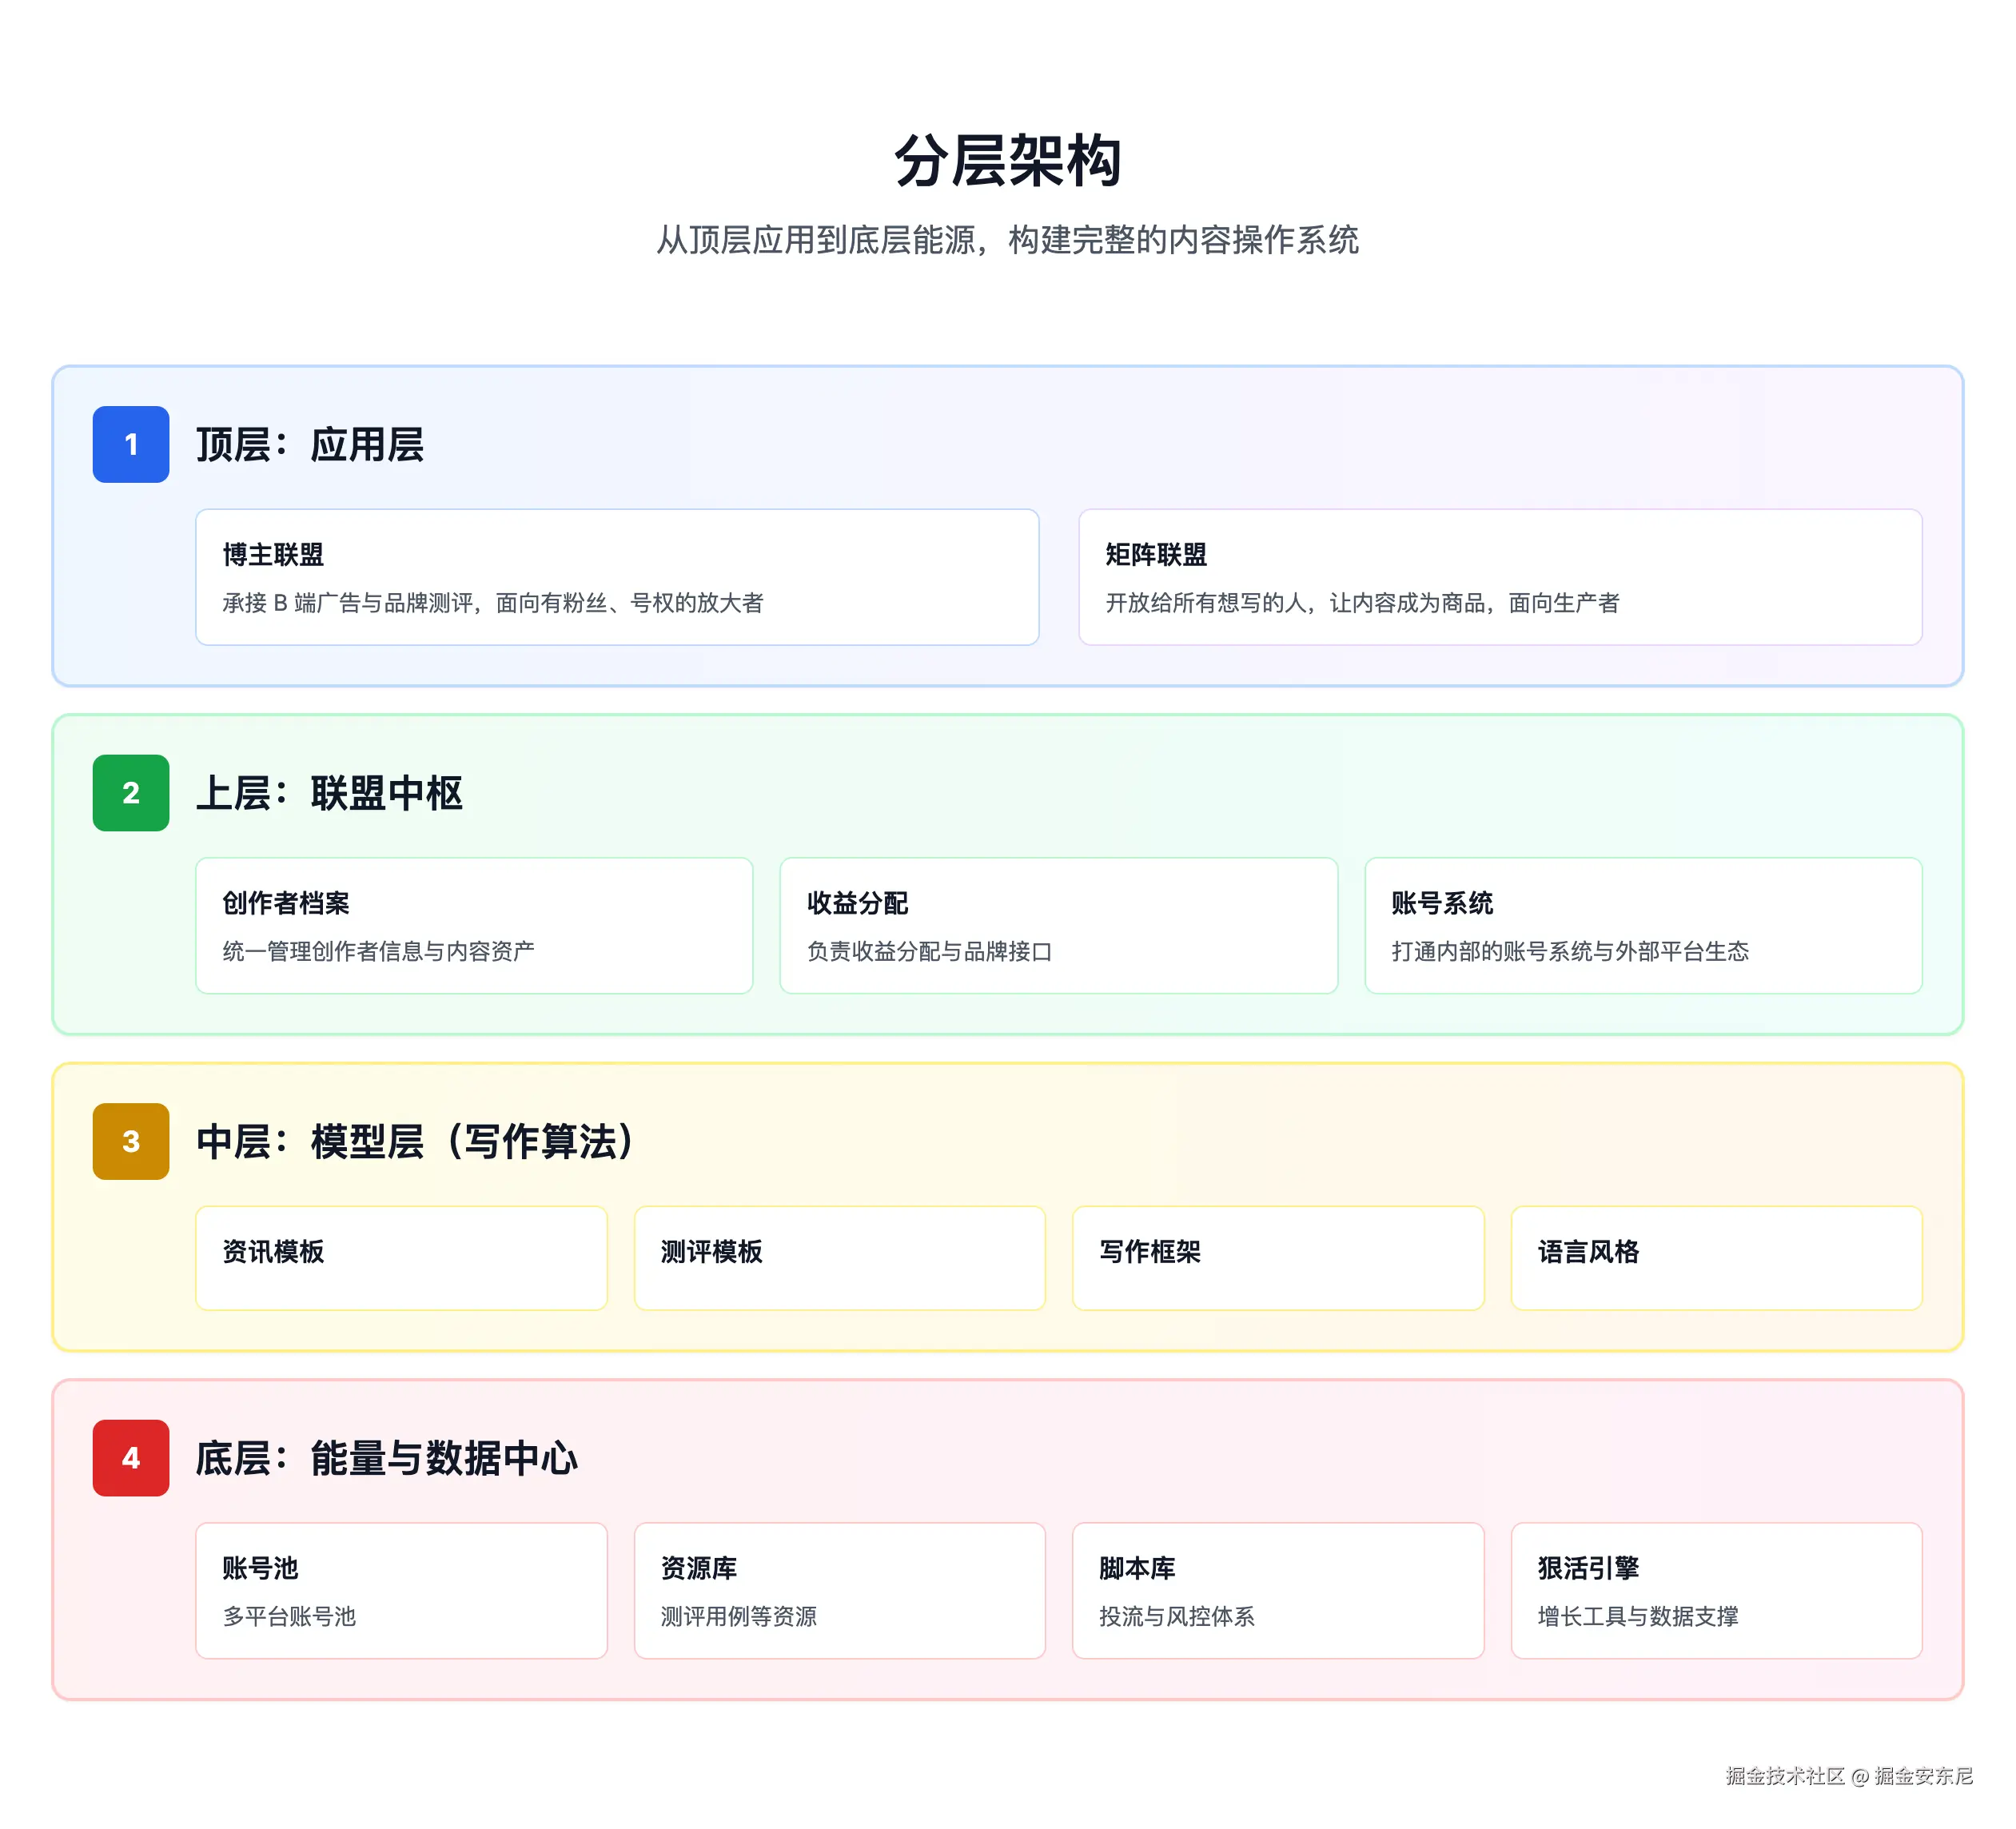Select the 收益分配 card
The width and height of the screenshot is (2016, 1829).
point(1058,925)
